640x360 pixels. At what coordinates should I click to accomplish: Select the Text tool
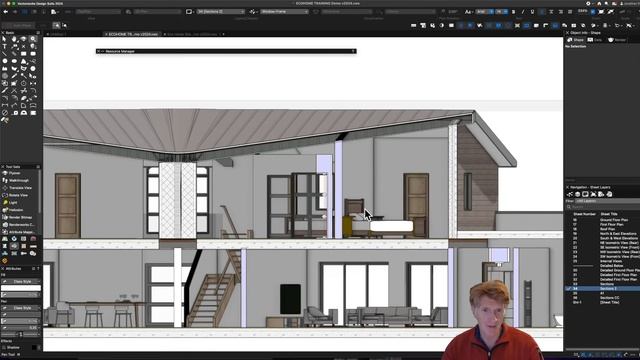tap(4, 47)
